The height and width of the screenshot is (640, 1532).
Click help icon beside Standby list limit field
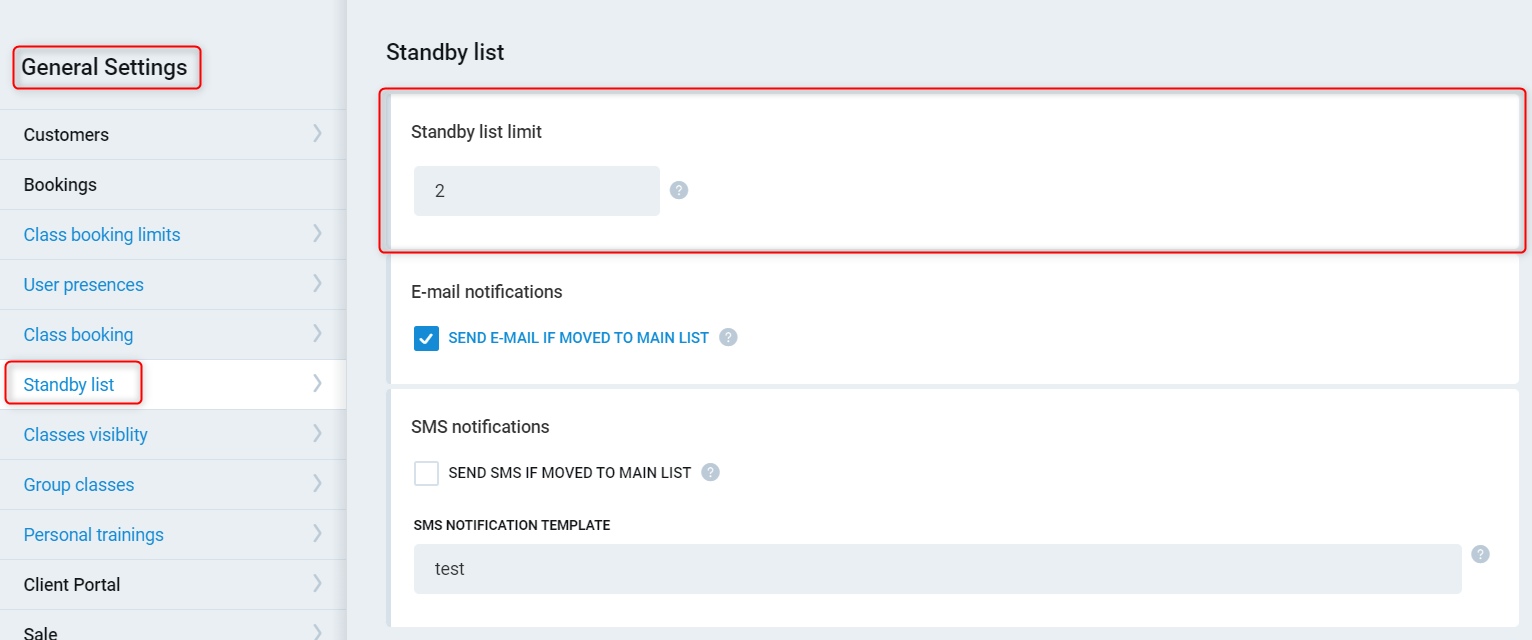679,190
